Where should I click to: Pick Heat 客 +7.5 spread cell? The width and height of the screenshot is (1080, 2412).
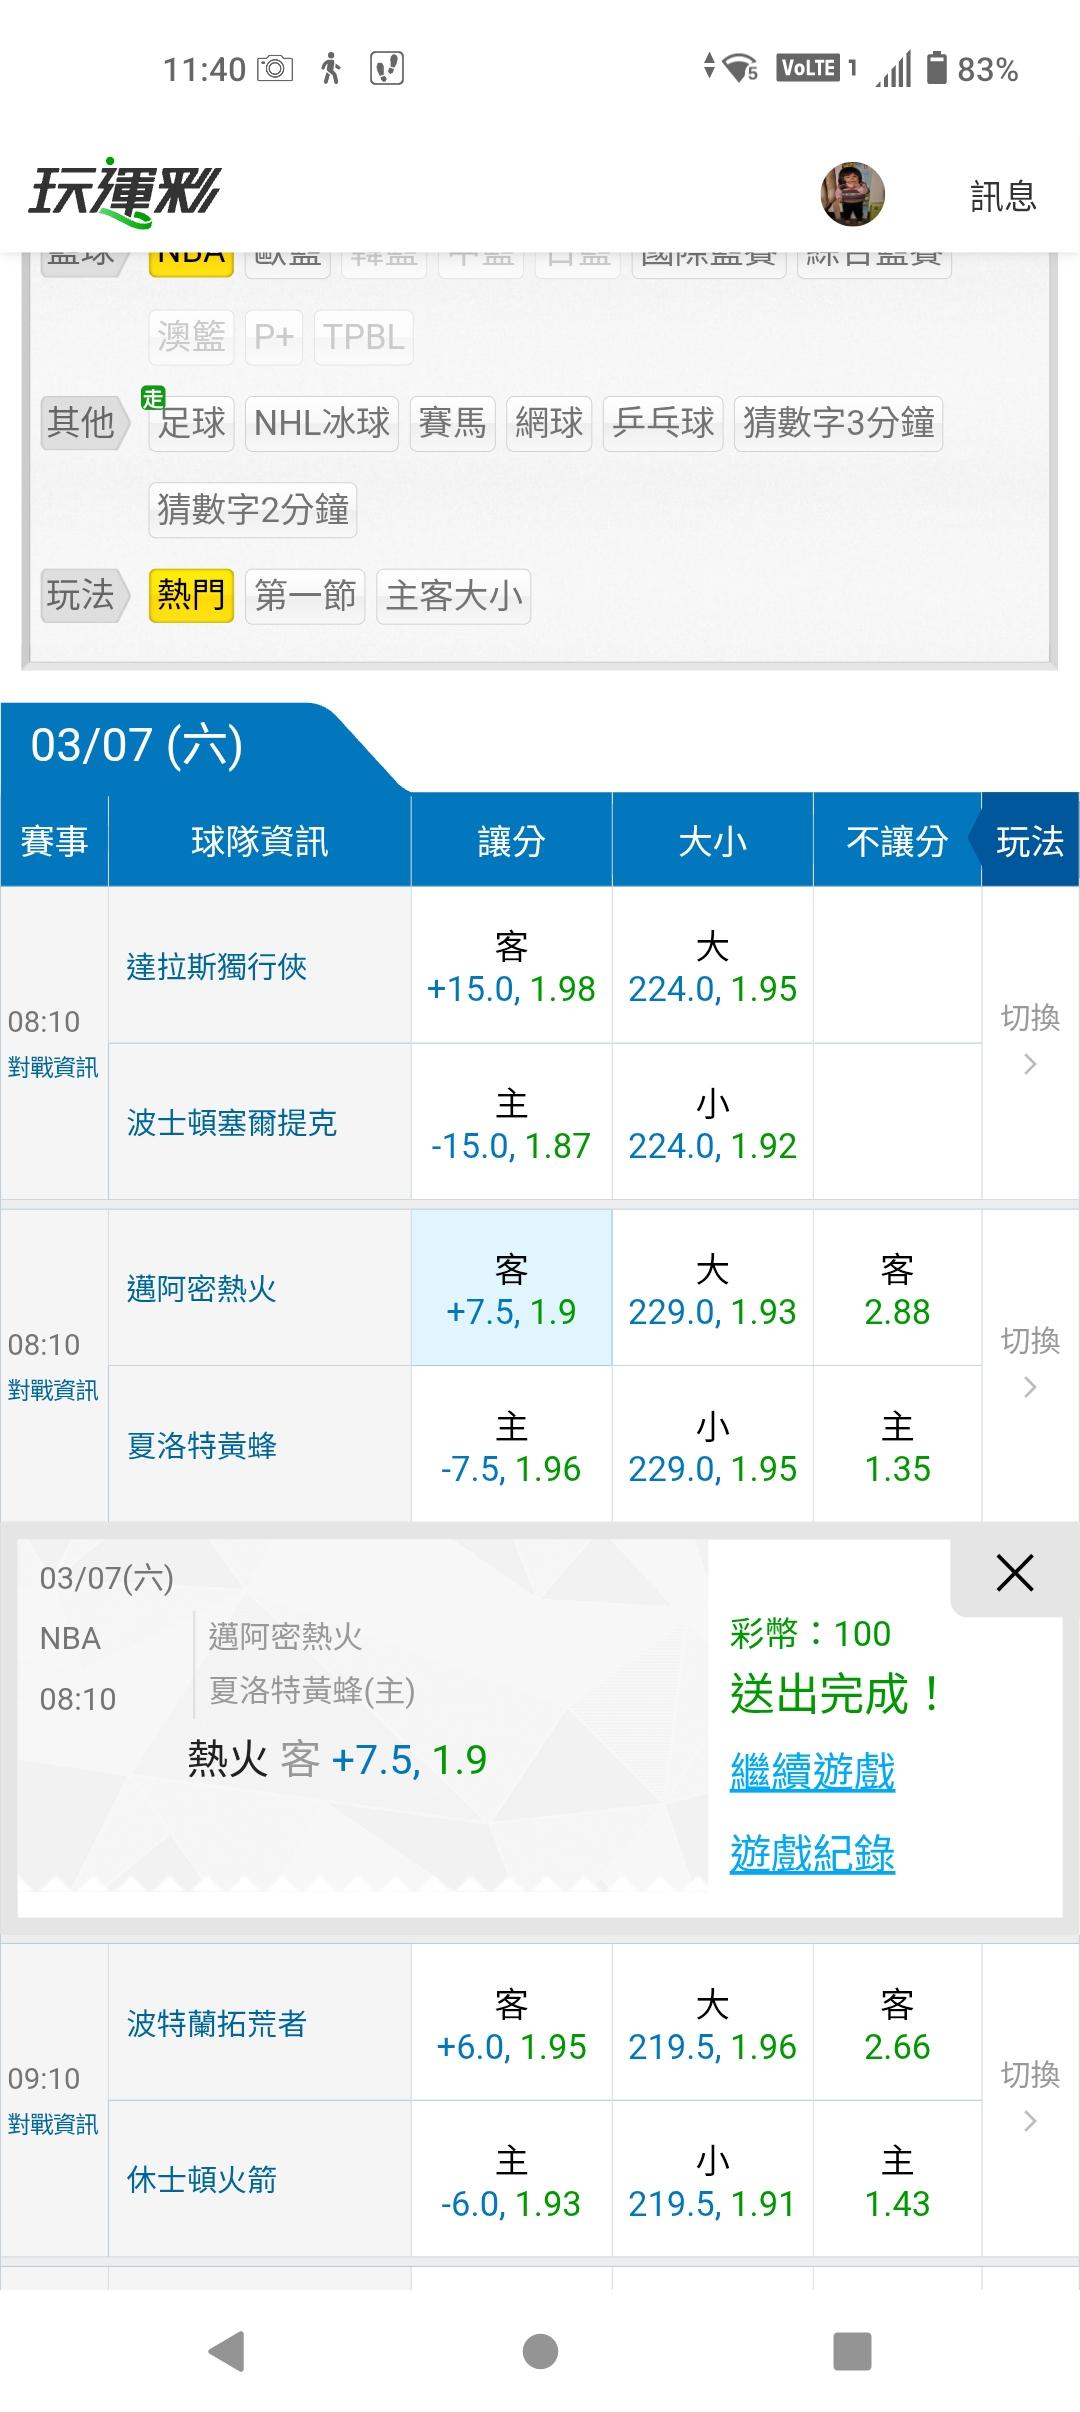pos(511,1288)
